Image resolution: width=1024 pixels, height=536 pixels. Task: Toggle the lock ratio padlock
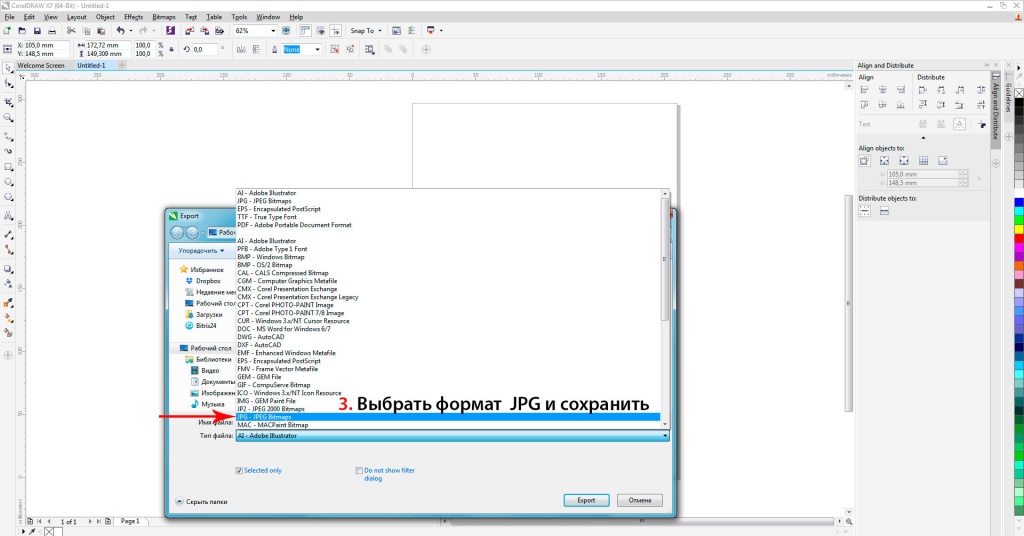pyautogui.click(x=171, y=50)
